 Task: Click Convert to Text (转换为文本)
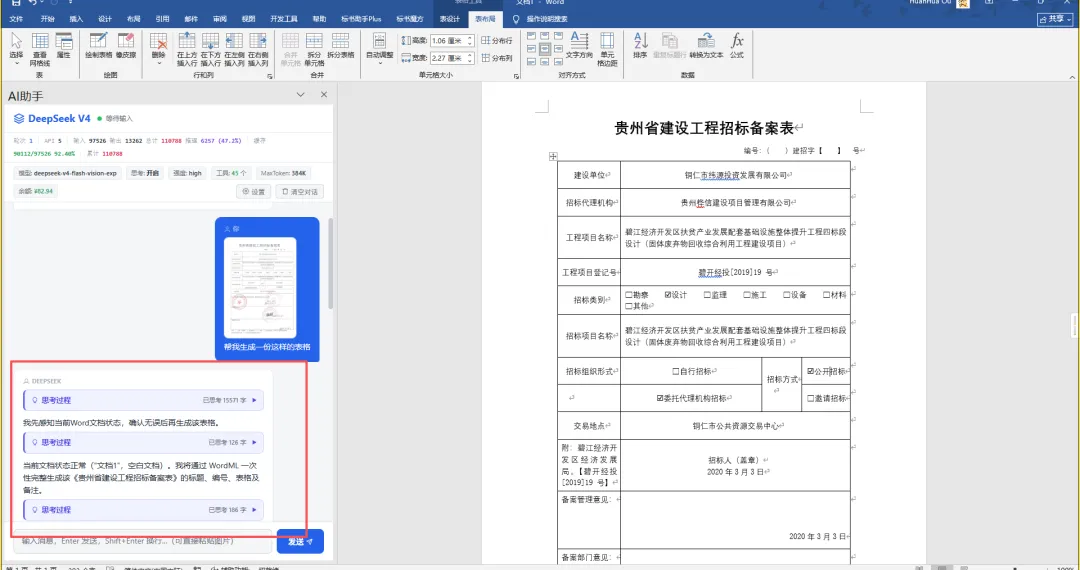706,44
